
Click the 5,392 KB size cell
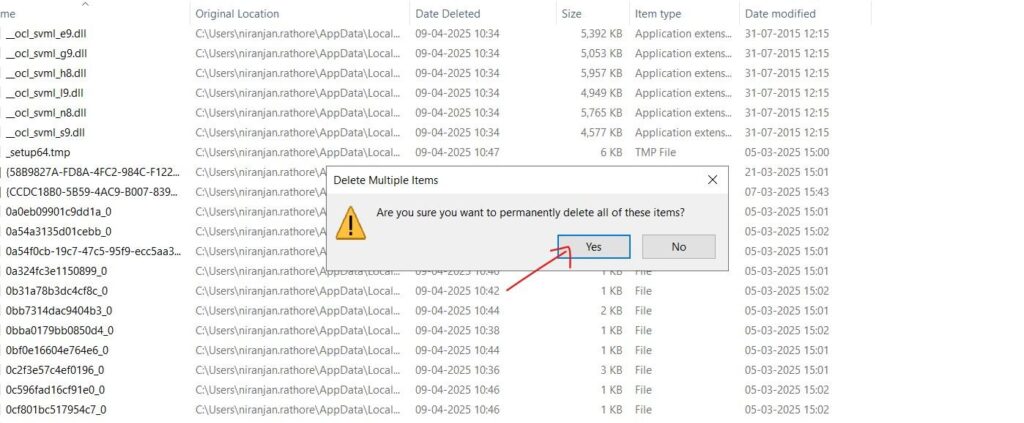coord(601,34)
